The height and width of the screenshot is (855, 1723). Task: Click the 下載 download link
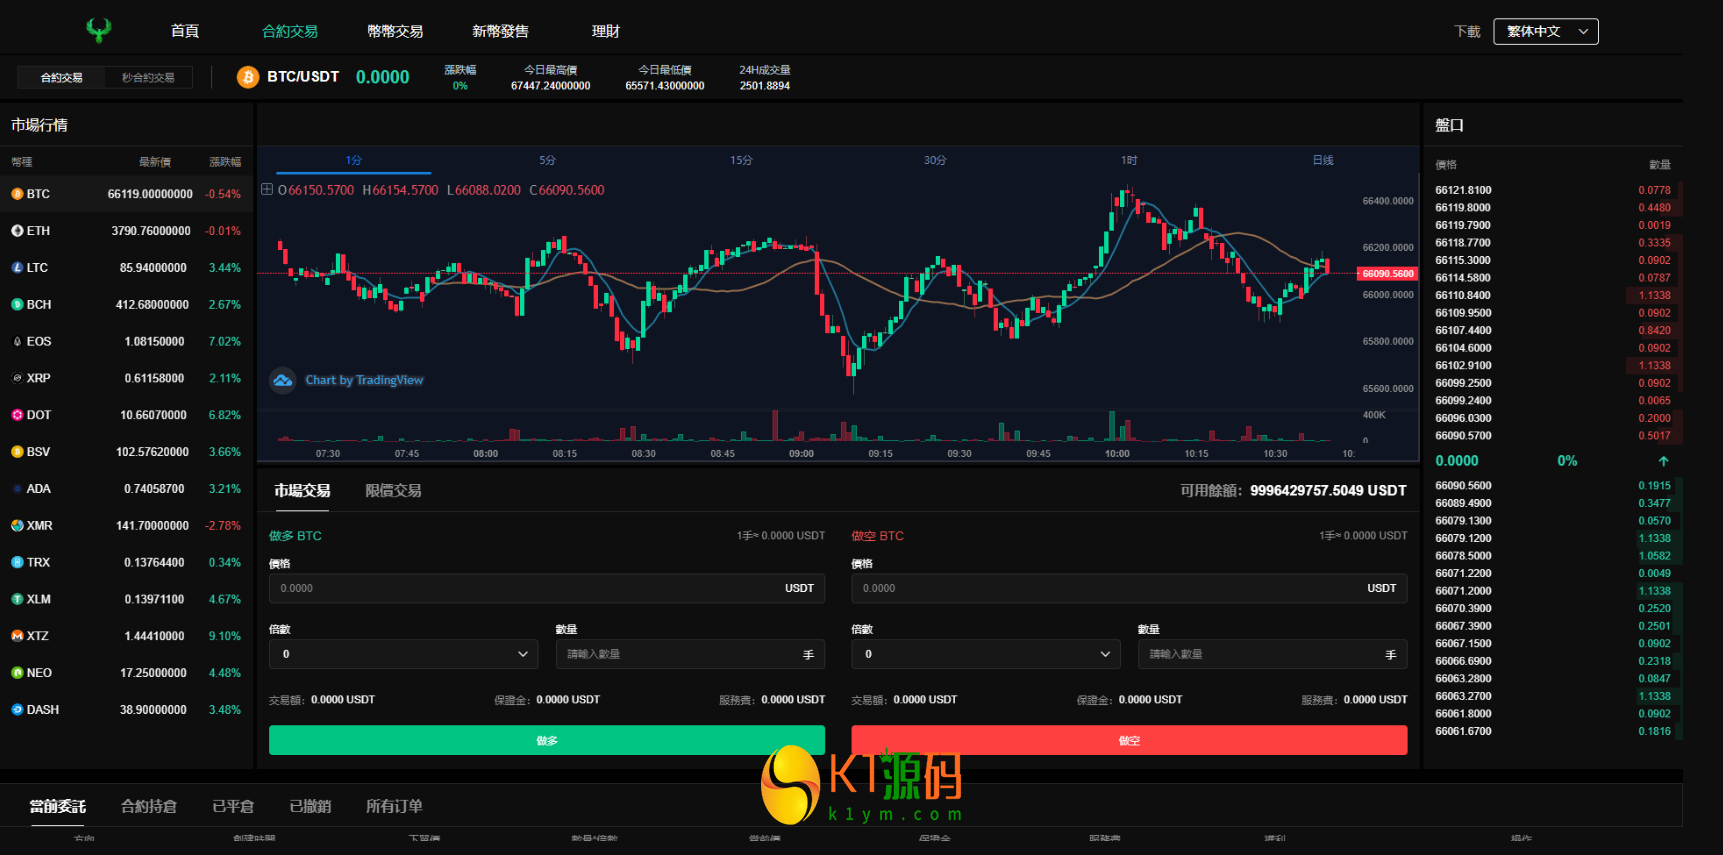[x=1467, y=32]
